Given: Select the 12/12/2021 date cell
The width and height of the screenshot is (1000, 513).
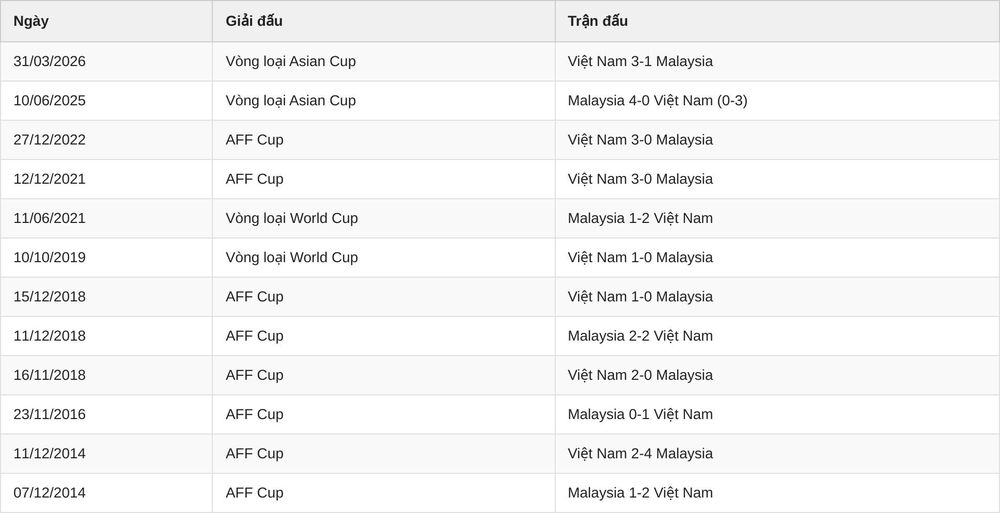Looking at the screenshot, I should 106,179.
